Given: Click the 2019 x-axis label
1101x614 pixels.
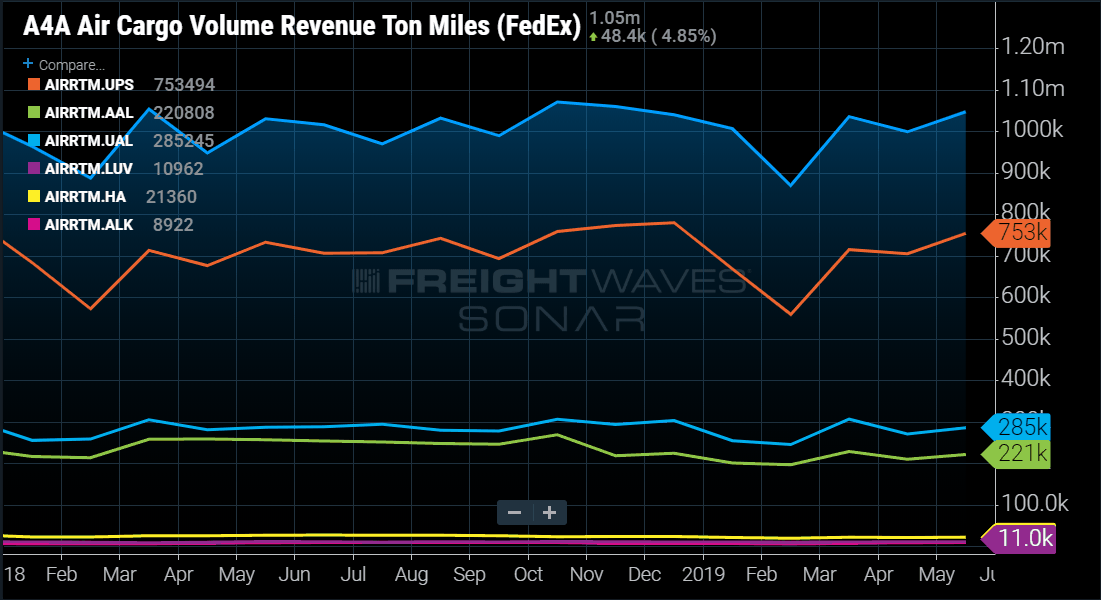Looking at the screenshot, I should pyautogui.click(x=704, y=575).
